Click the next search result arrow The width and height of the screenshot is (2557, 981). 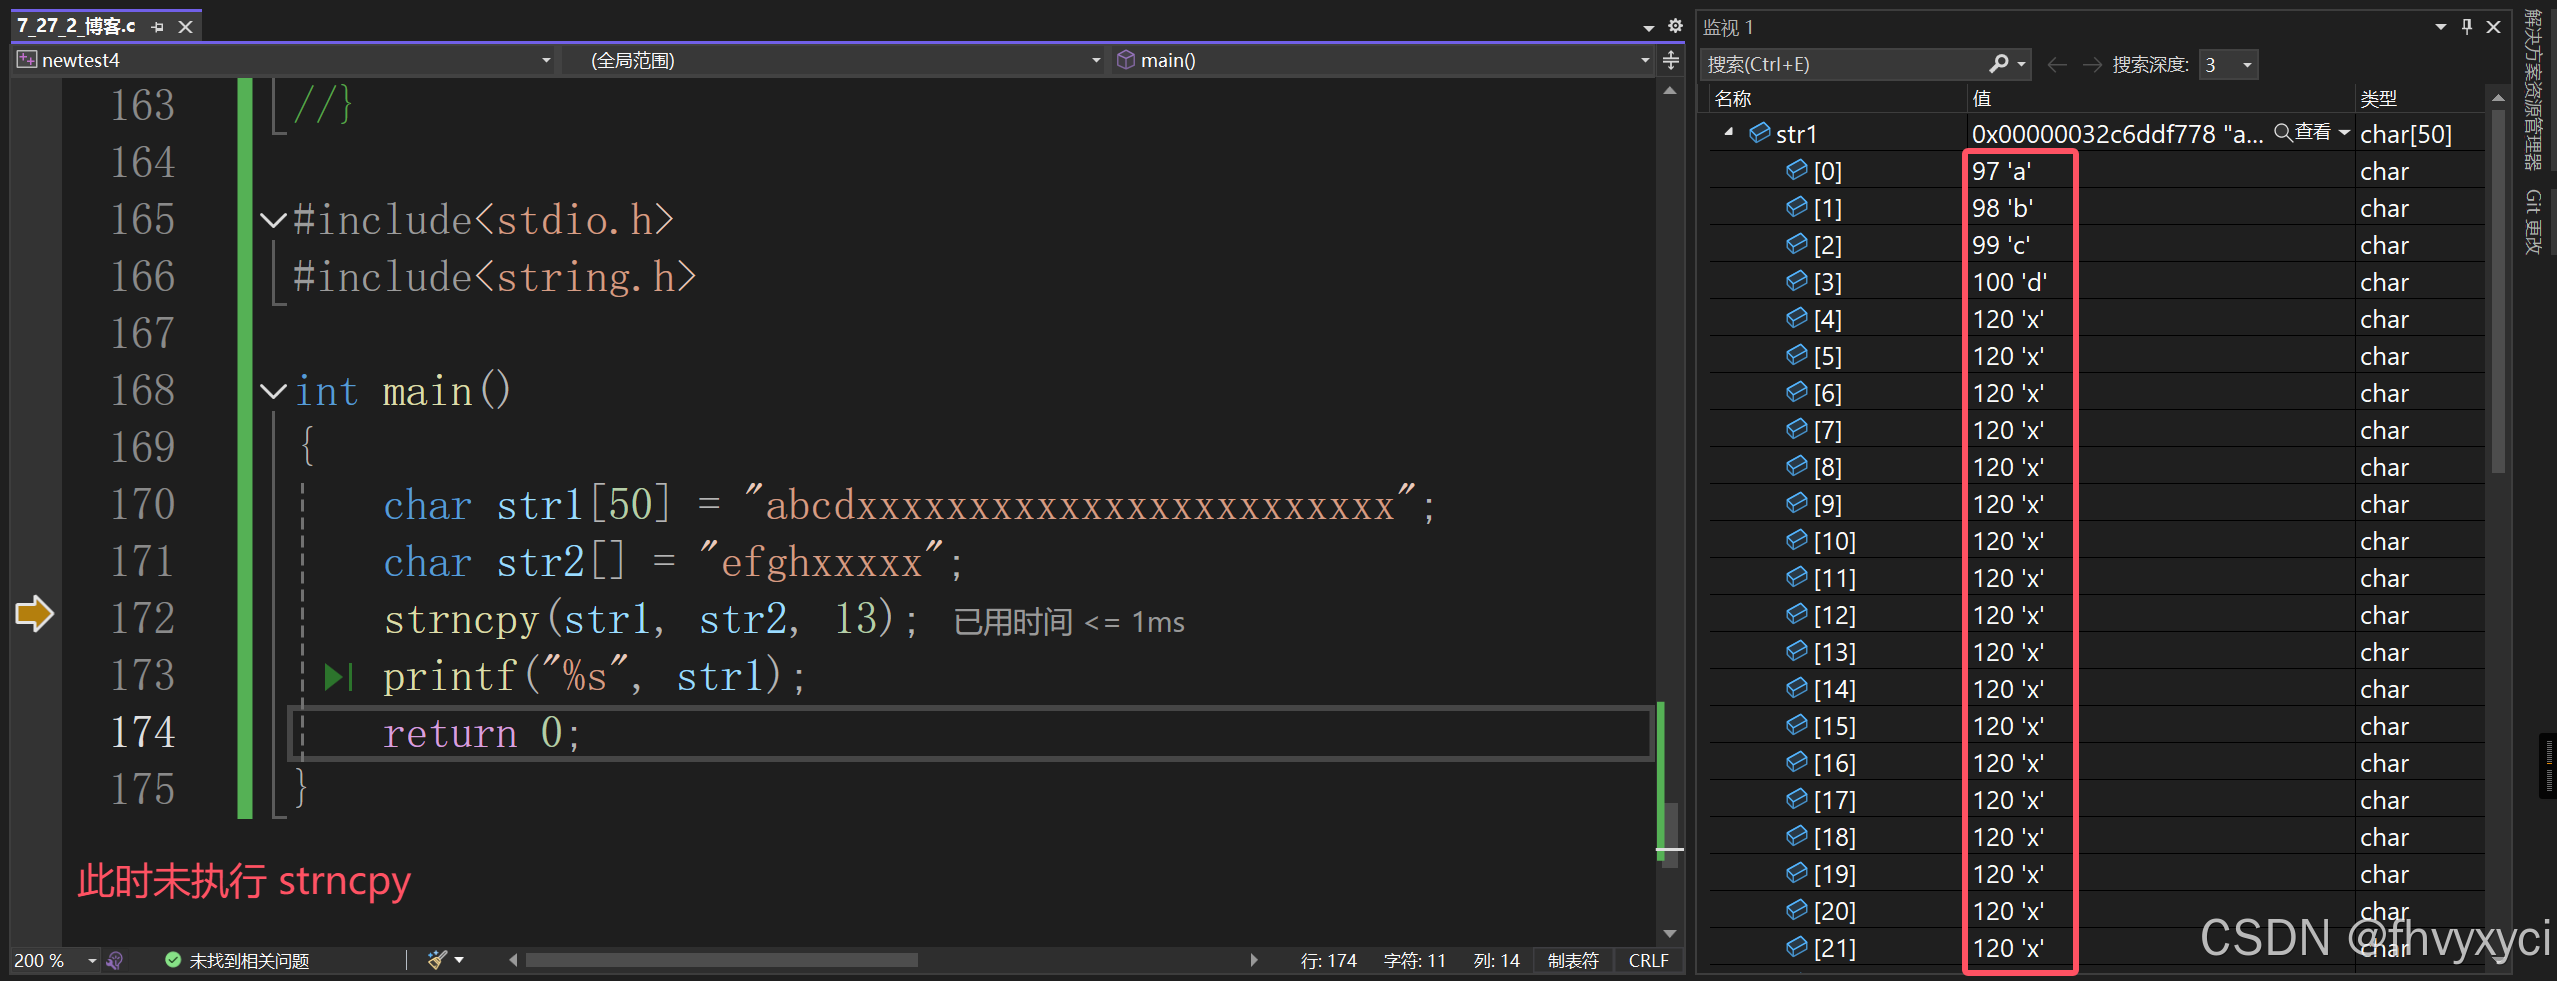(x=2092, y=65)
